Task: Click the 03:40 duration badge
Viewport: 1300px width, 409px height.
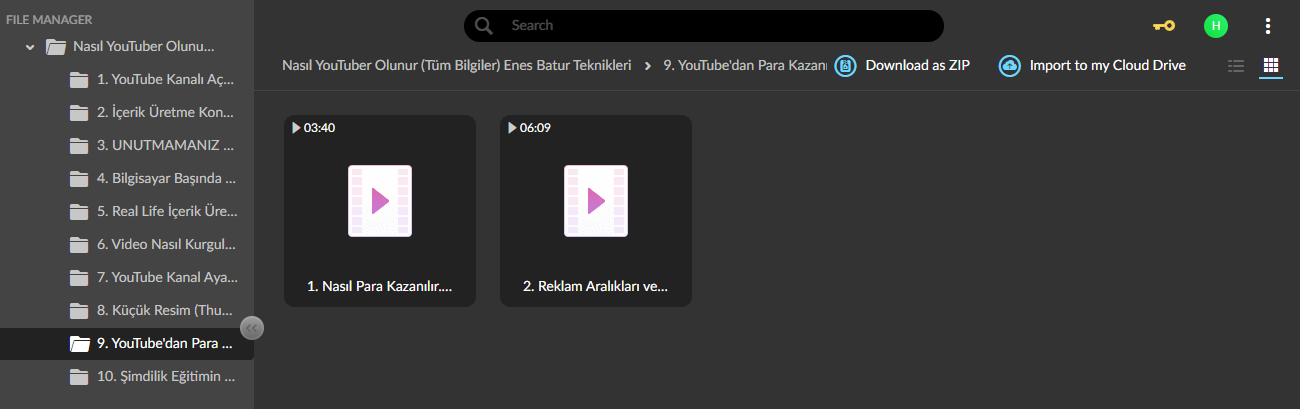Action: click(313, 128)
